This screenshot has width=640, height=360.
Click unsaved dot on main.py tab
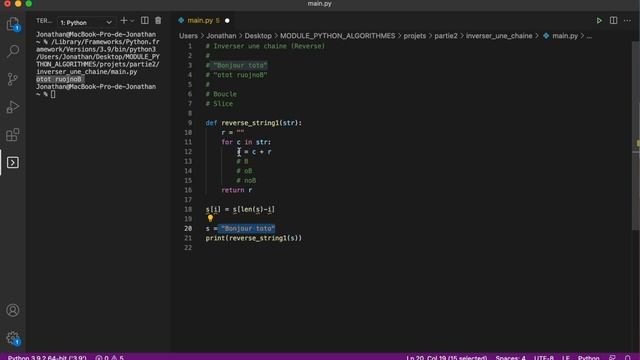pyautogui.click(x=227, y=20)
